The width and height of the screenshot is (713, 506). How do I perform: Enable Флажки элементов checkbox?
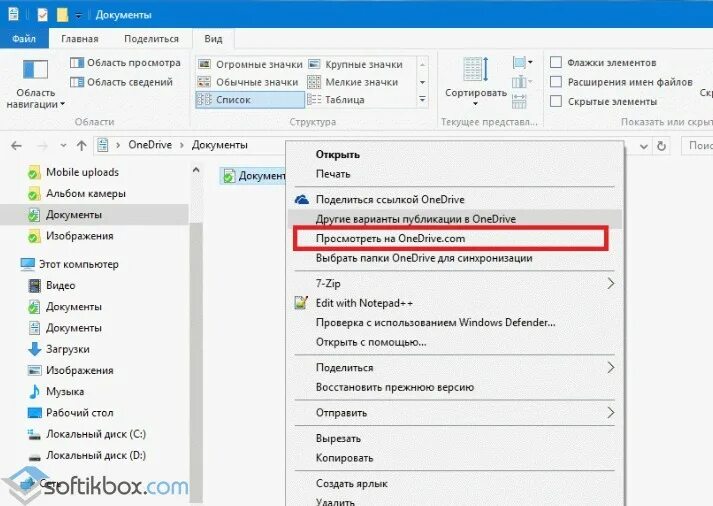pos(556,62)
